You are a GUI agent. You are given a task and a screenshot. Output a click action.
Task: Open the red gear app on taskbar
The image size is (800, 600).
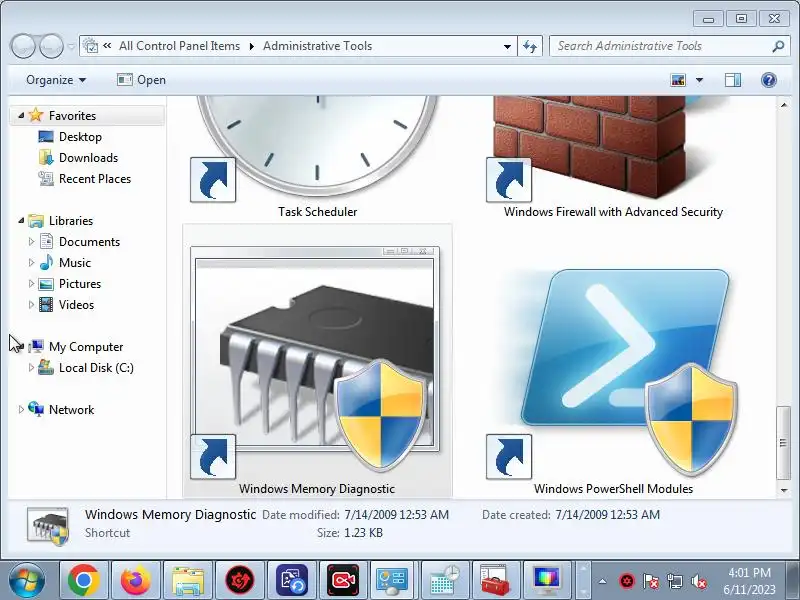[x=240, y=580]
